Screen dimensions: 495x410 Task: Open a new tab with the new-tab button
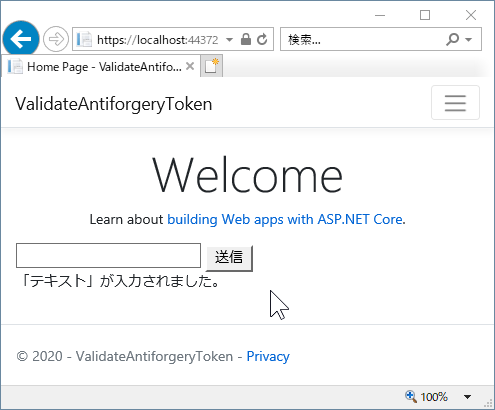coord(211,66)
